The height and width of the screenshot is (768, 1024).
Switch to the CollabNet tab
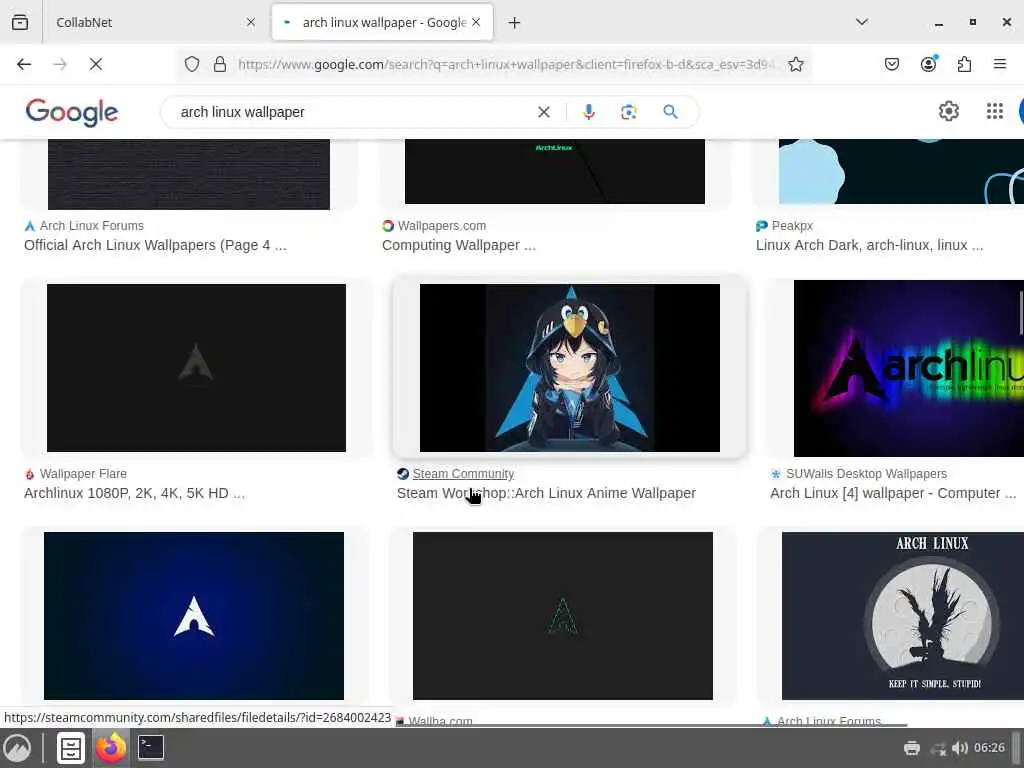click(153, 22)
